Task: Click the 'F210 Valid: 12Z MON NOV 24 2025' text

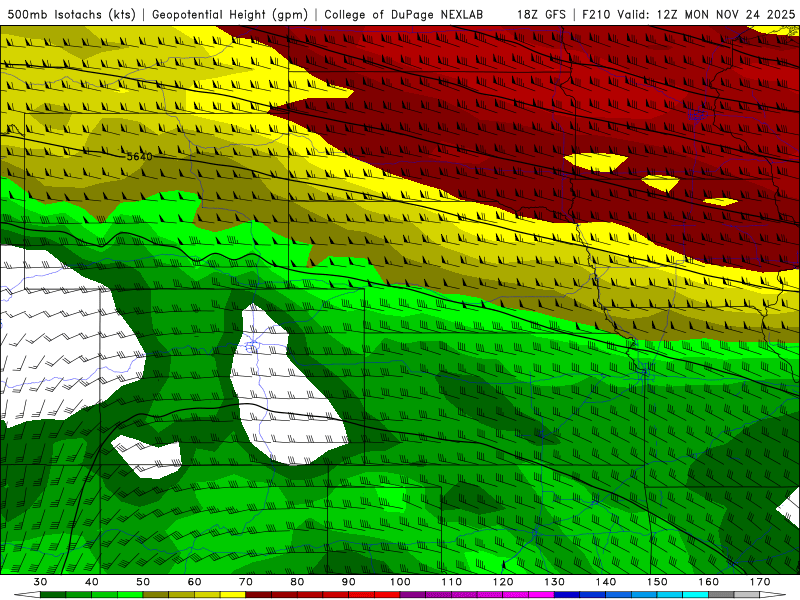Action: tap(688, 14)
